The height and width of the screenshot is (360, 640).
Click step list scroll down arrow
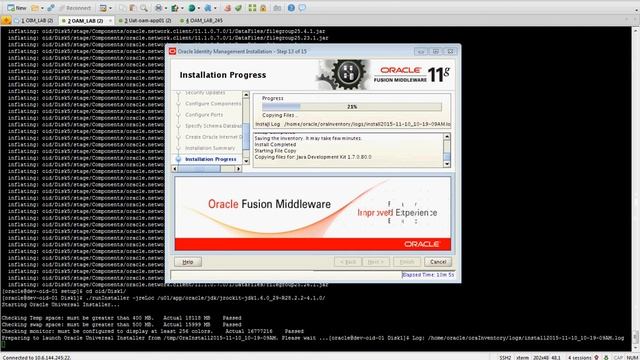pyautogui.click(x=246, y=161)
